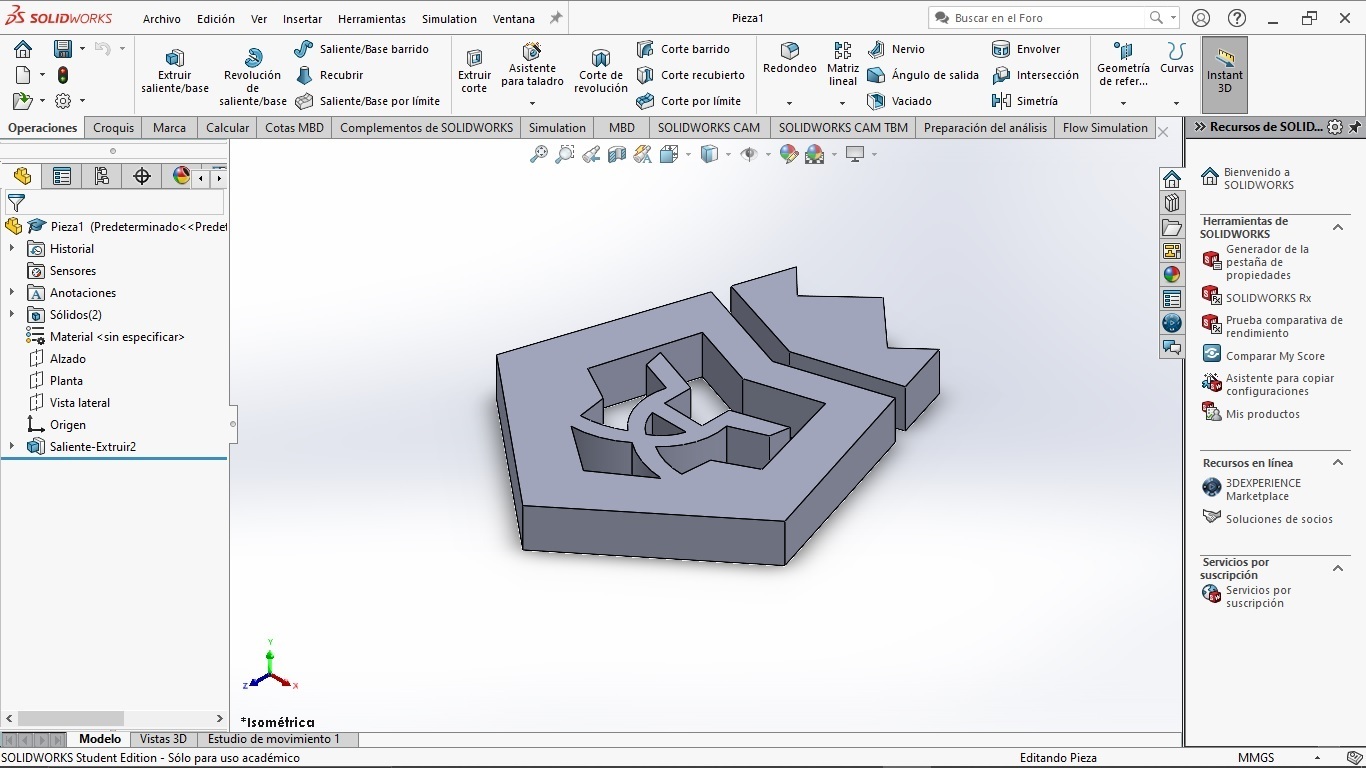Select the Envolver wrap tool
The width and height of the screenshot is (1366, 768).
[x=1026, y=49]
